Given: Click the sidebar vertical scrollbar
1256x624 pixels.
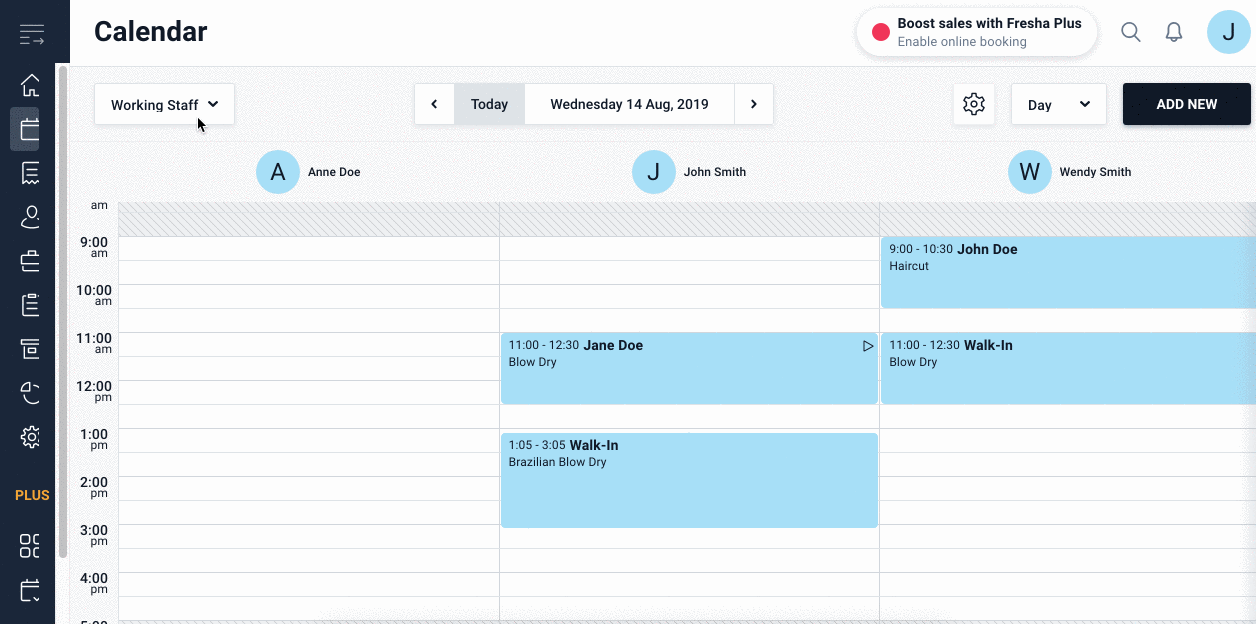Looking at the screenshot, I should point(63,310).
